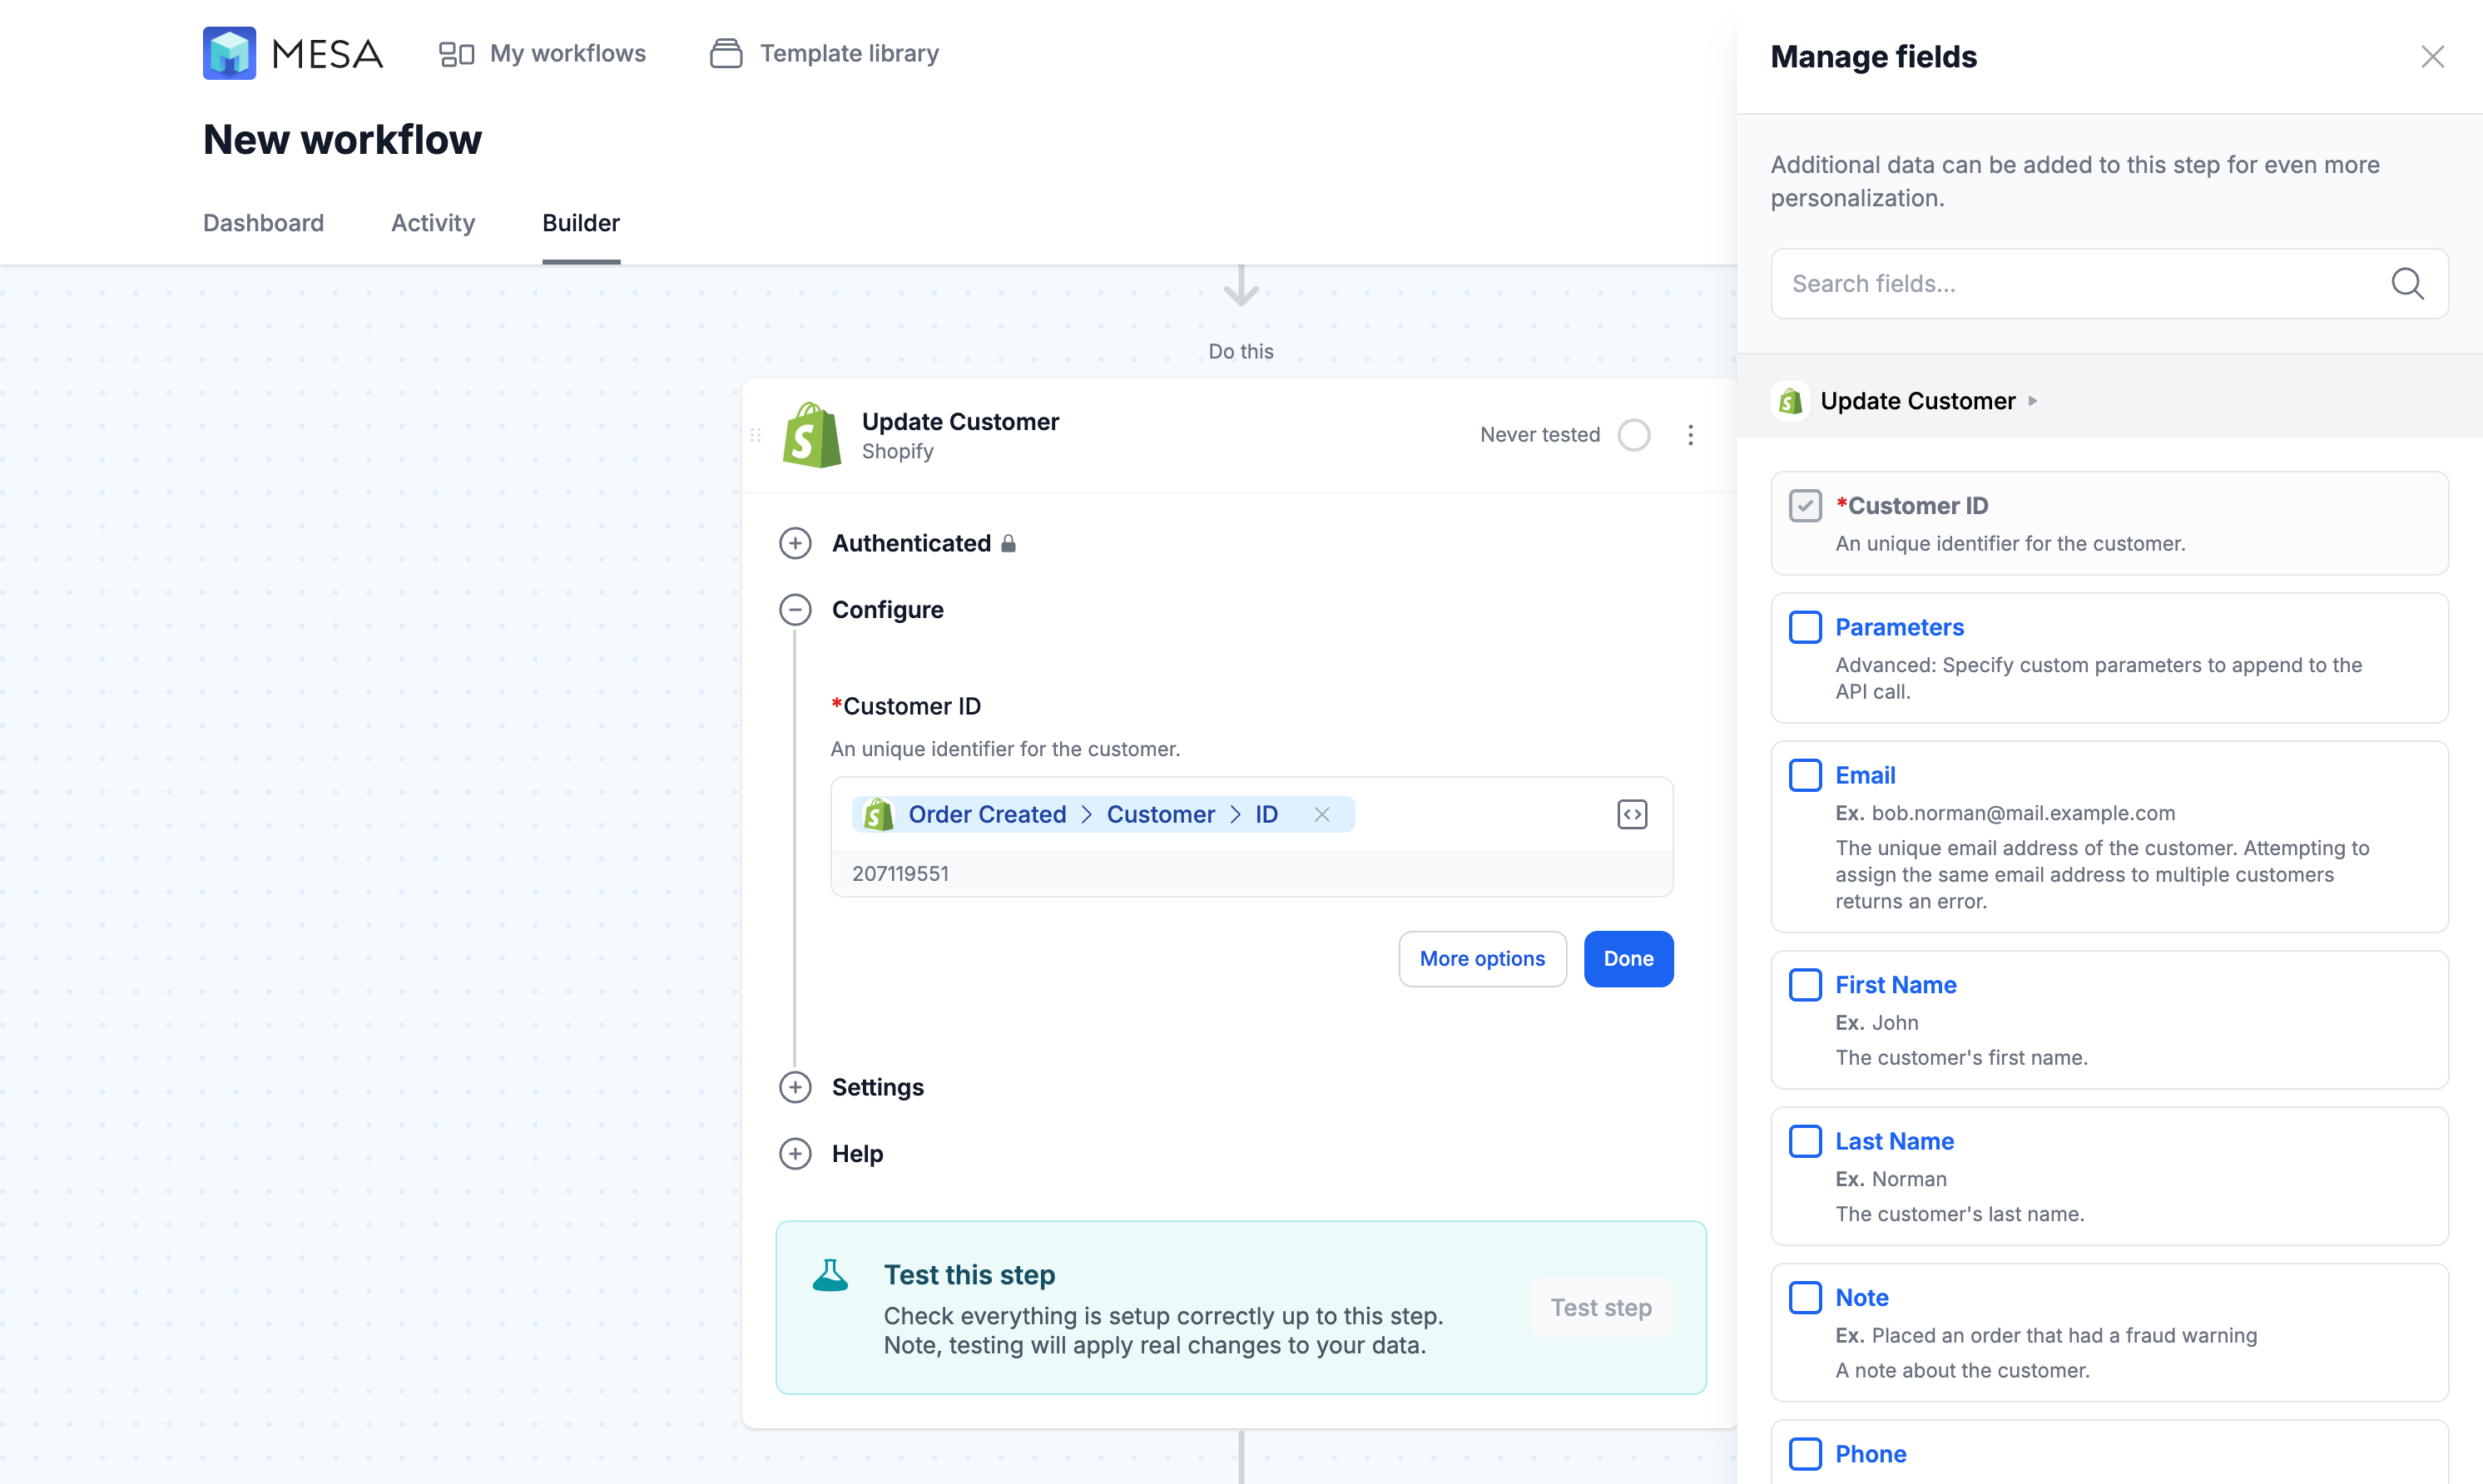Enable the Last Name field checkbox
Screen dimensions: 2483x1484
1805,1141
